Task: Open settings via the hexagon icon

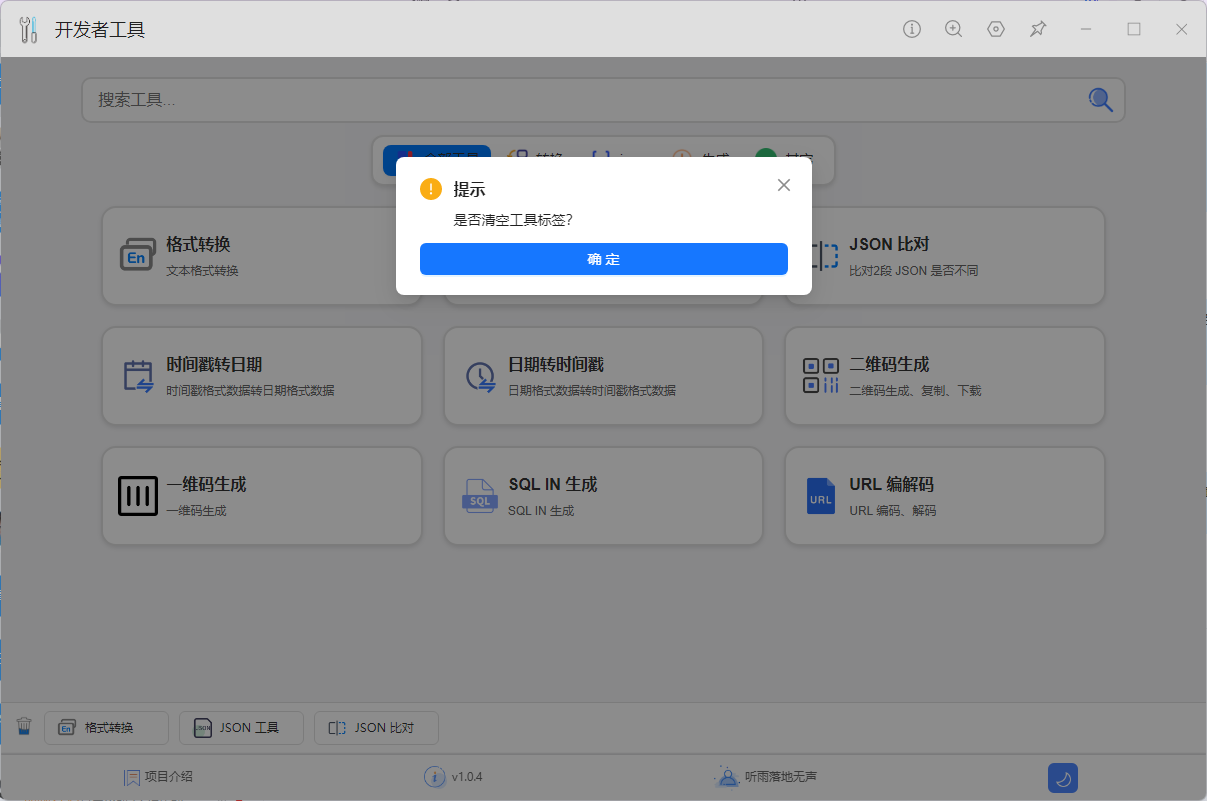Action: 996,29
